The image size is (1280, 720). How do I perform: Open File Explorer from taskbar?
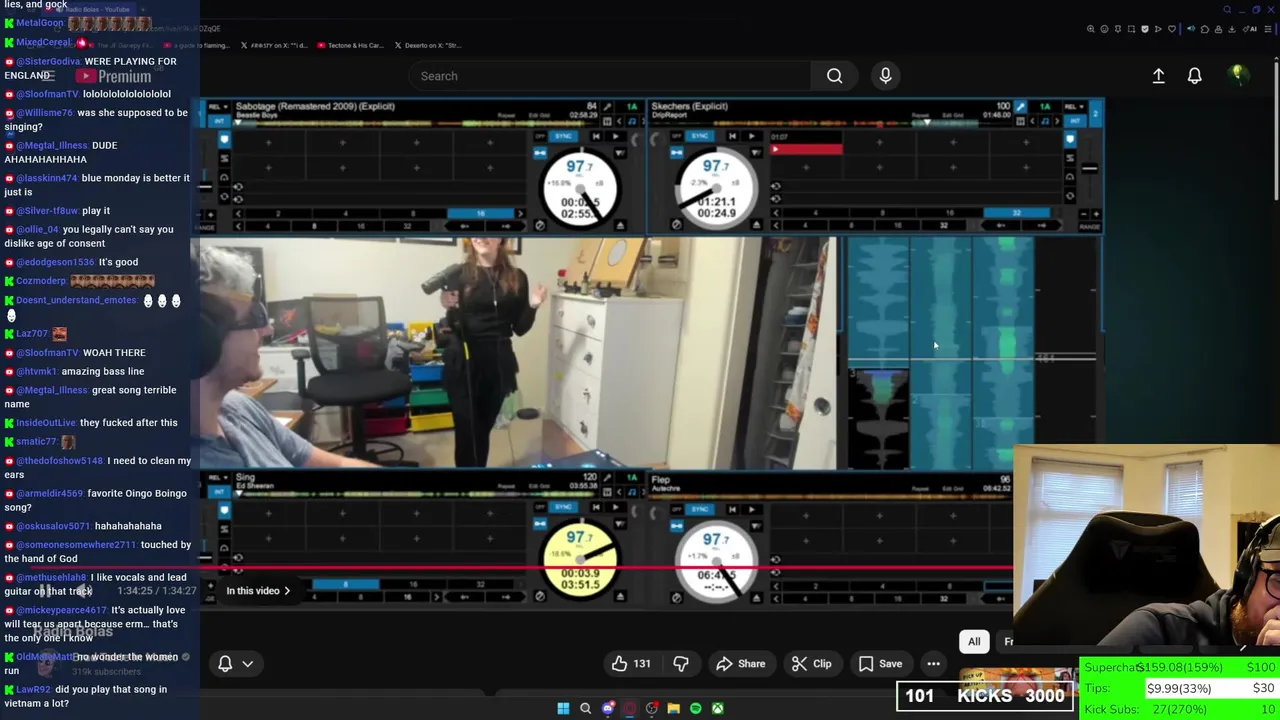pyautogui.click(x=673, y=709)
